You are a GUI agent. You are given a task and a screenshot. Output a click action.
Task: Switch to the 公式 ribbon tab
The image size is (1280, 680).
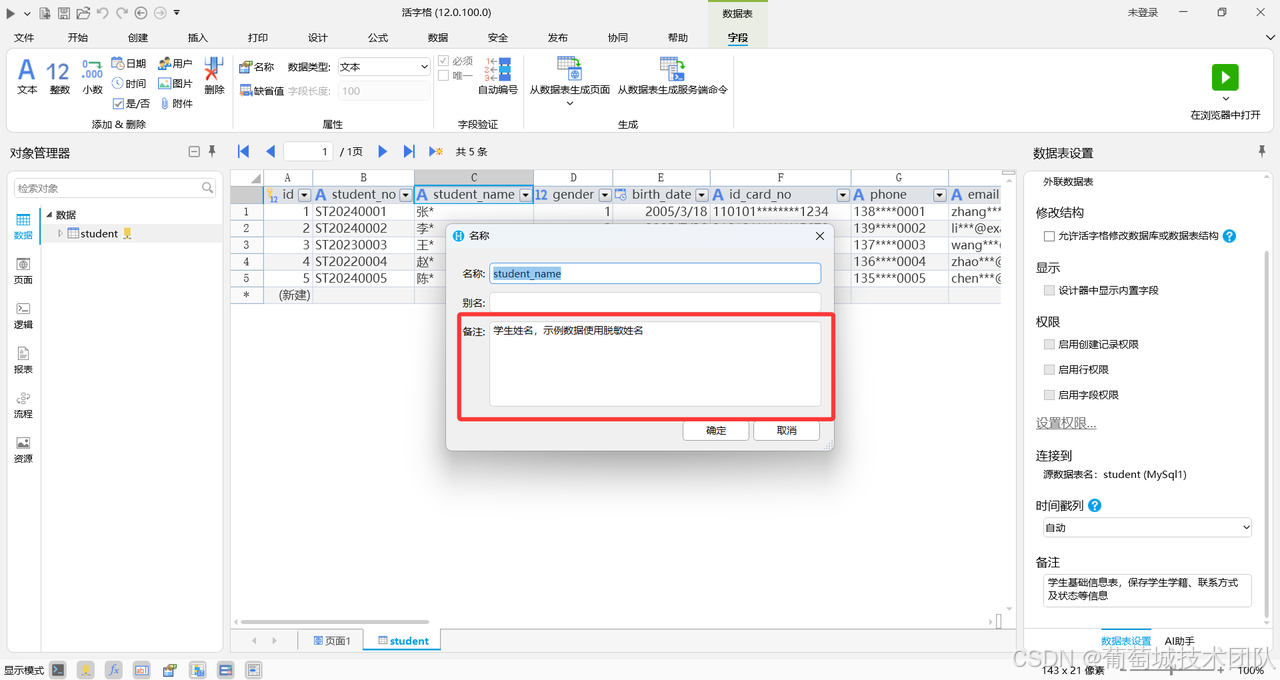(378, 38)
